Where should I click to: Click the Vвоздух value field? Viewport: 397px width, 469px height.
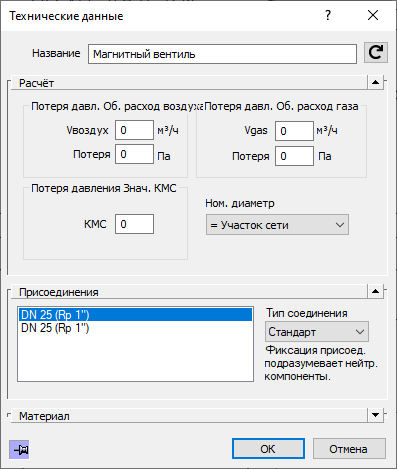coord(134,130)
